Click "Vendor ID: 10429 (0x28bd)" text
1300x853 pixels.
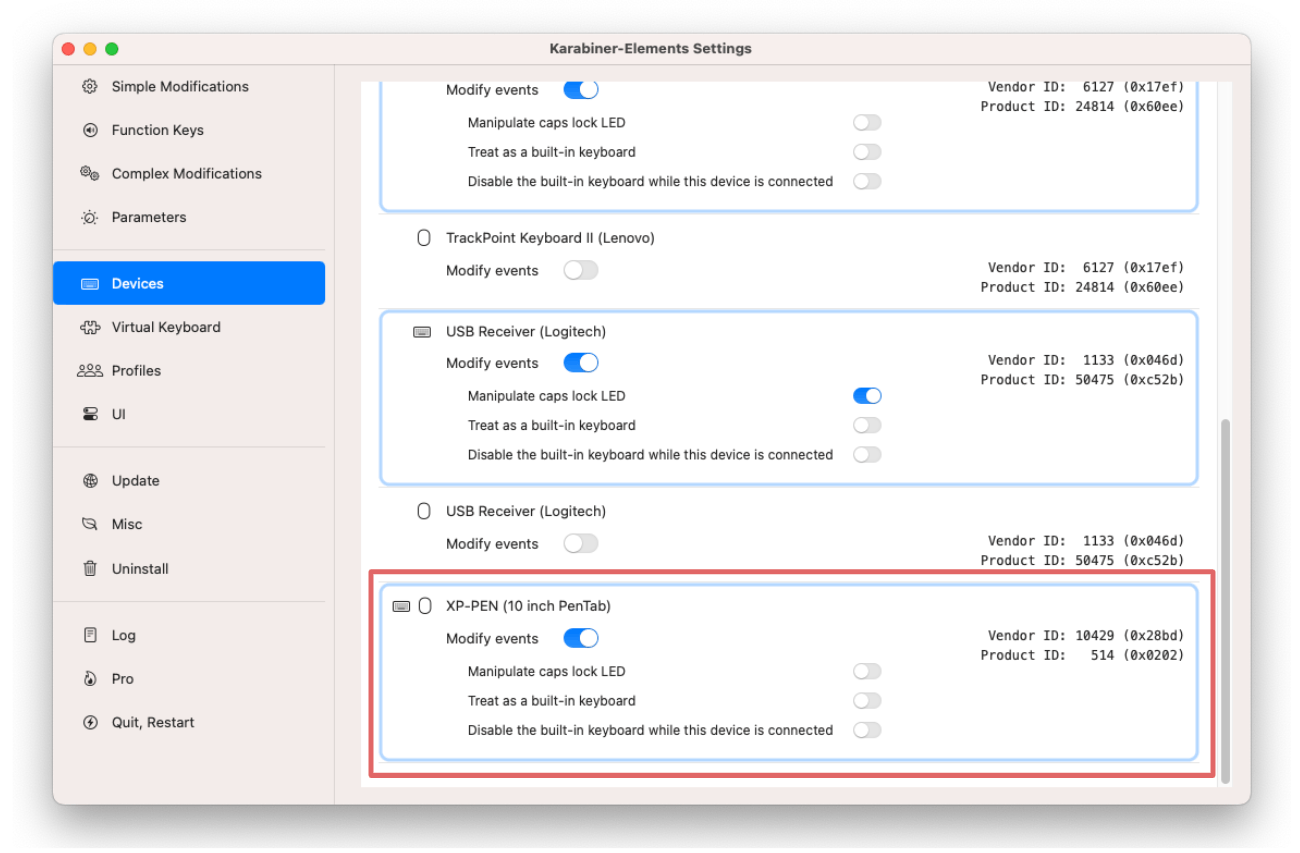(x=1086, y=635)
